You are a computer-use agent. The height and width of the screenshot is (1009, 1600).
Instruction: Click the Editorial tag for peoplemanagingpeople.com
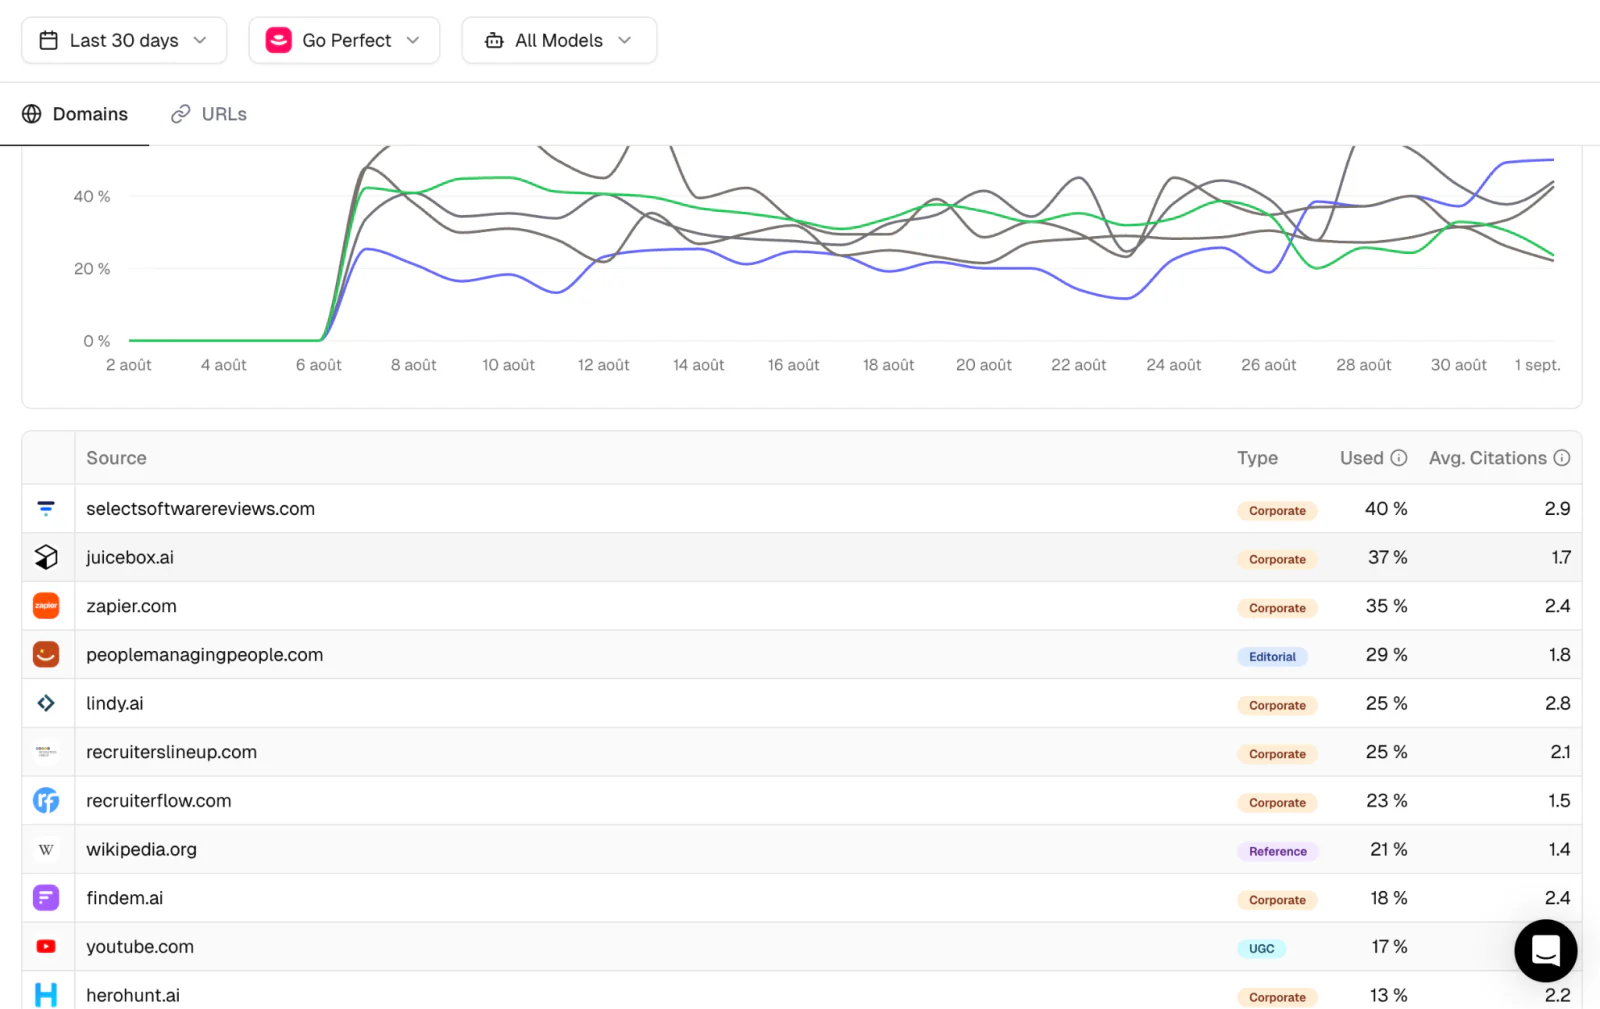point(1272,657)
